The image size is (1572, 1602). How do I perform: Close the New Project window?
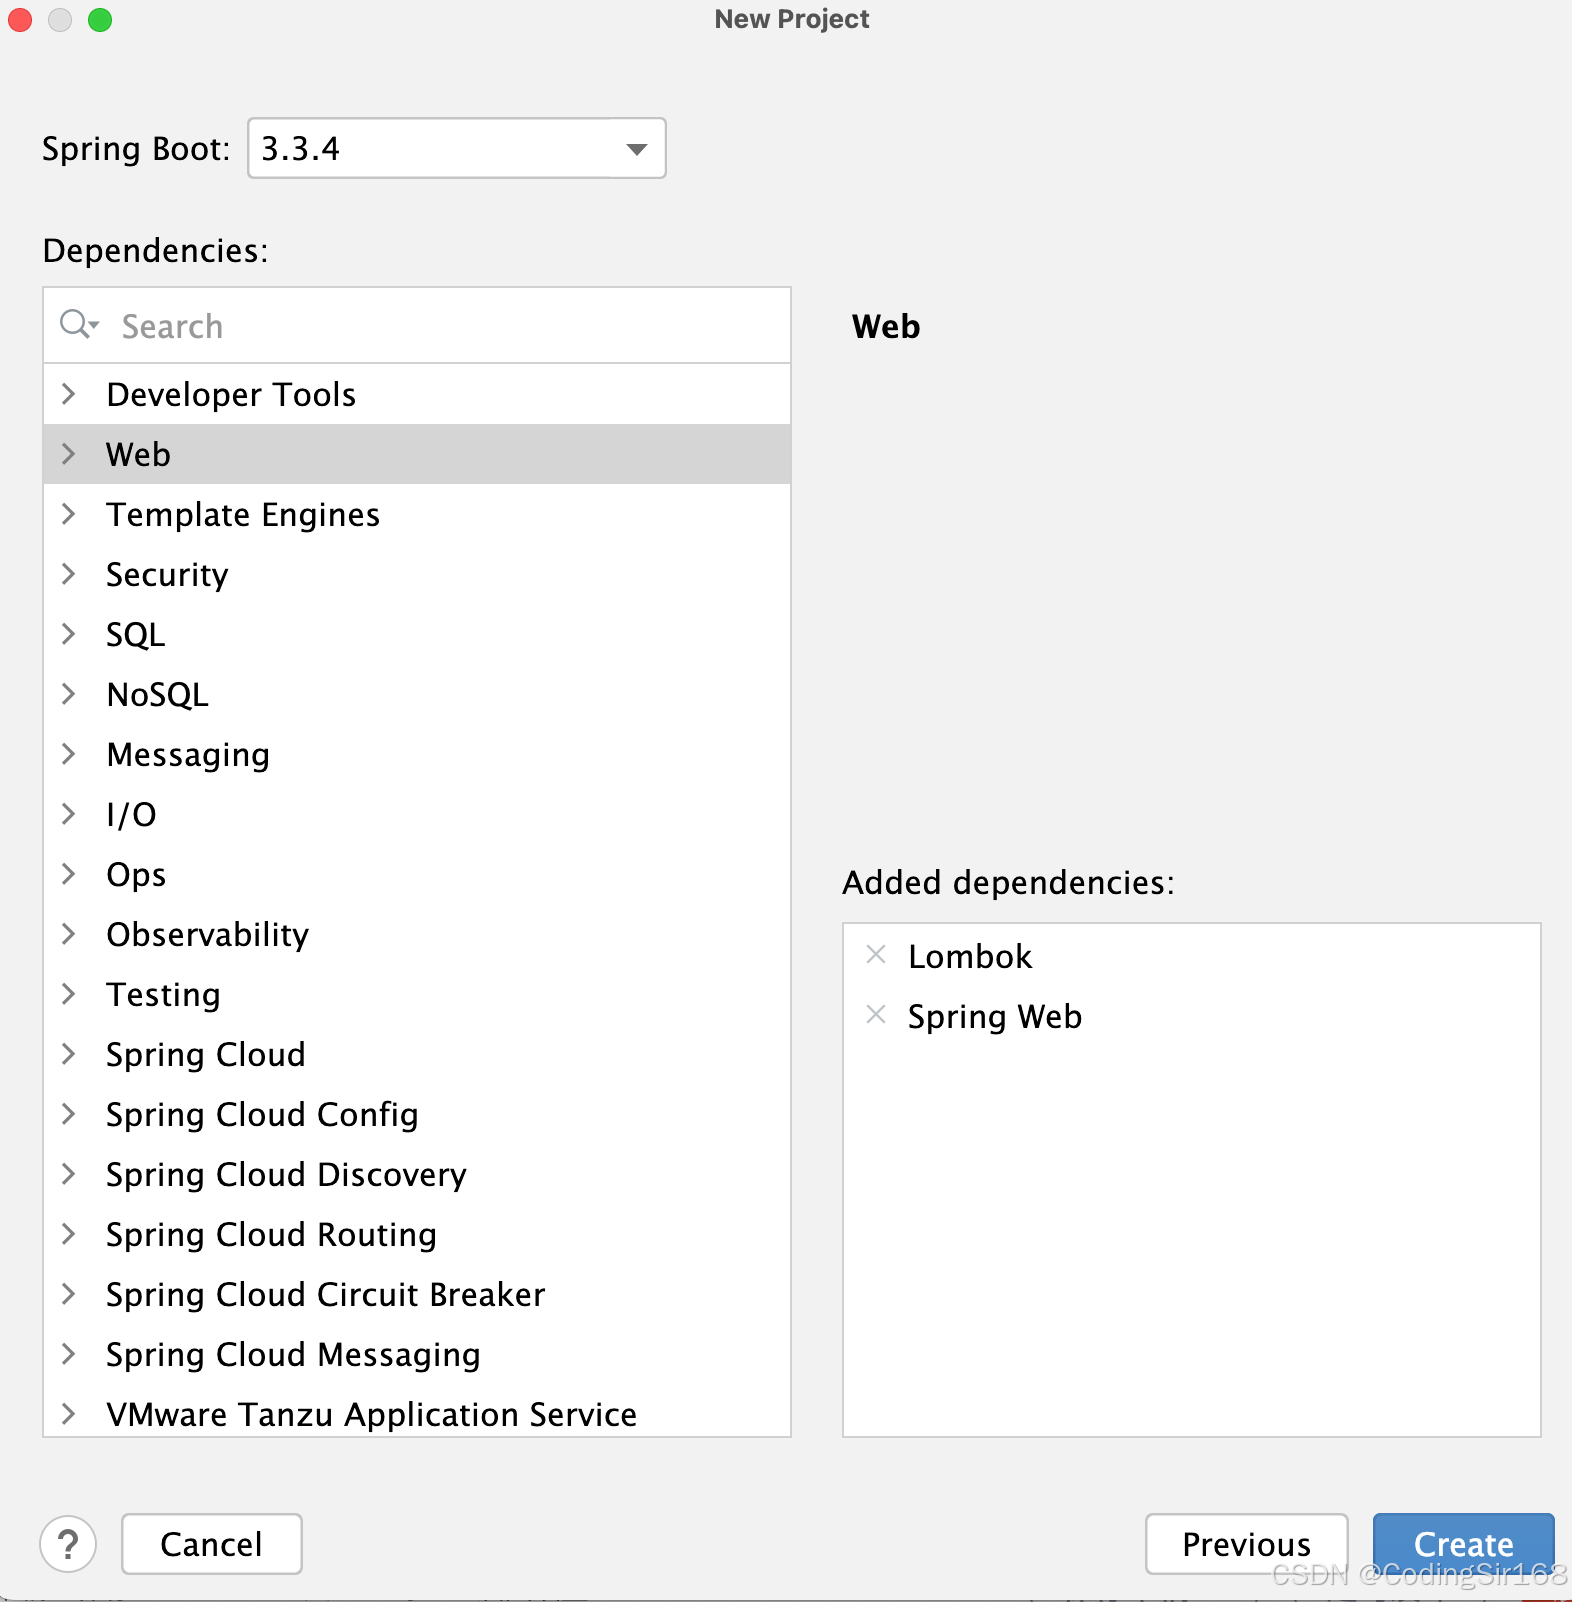[20, 20]
